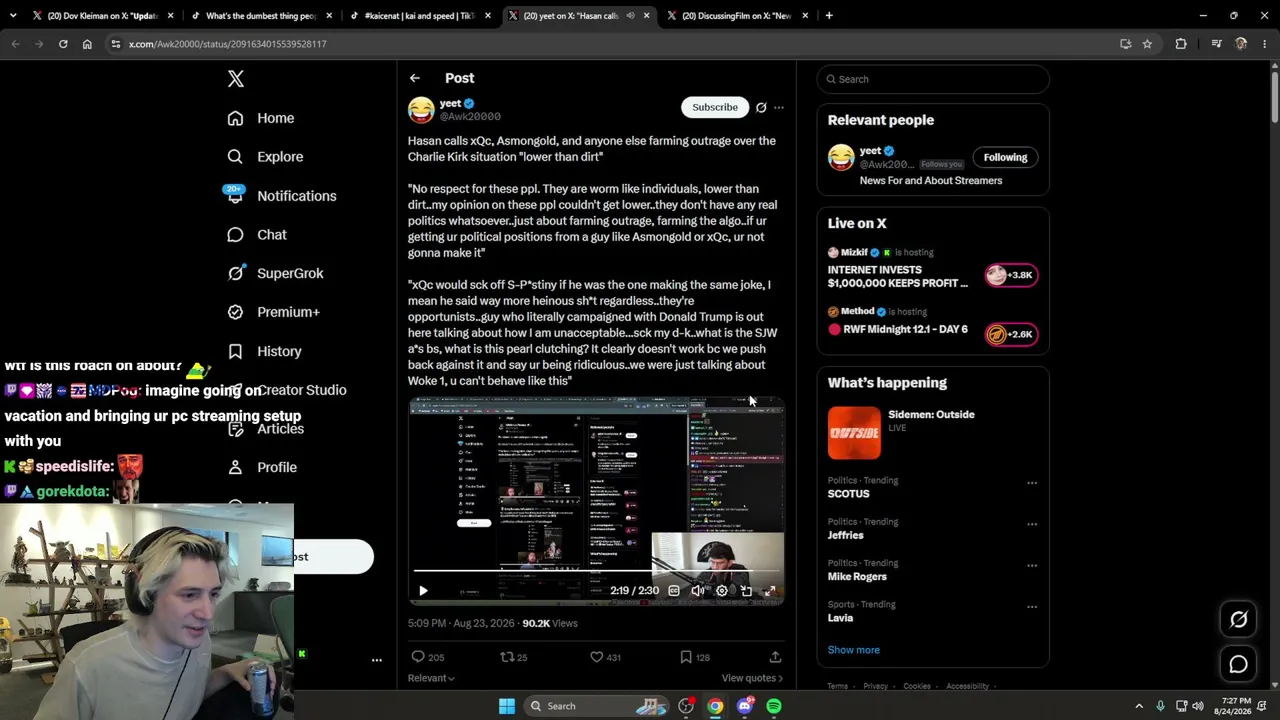
Task: Open Chrome profile avatar
Action: [x=1241, y=44]
